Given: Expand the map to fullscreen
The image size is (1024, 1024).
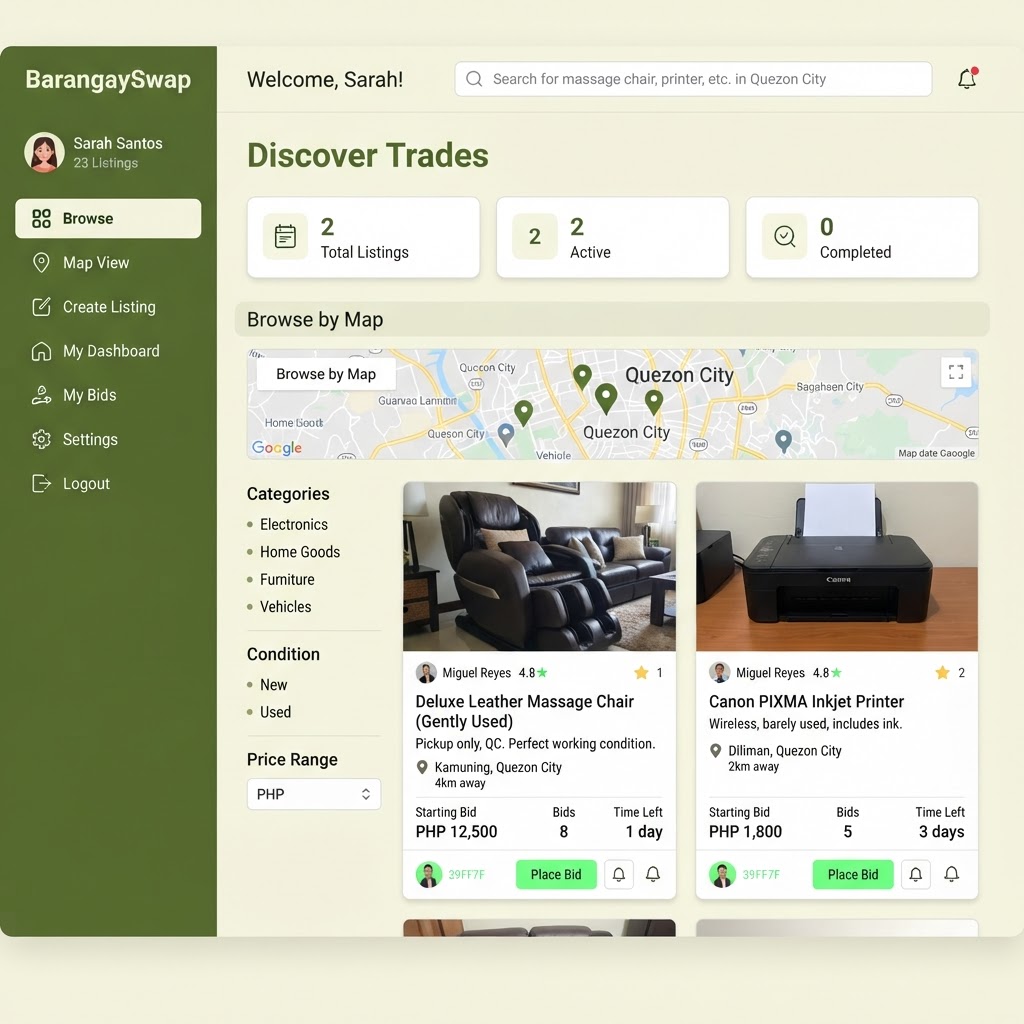Looking at the screenshot, I should 956,372.
